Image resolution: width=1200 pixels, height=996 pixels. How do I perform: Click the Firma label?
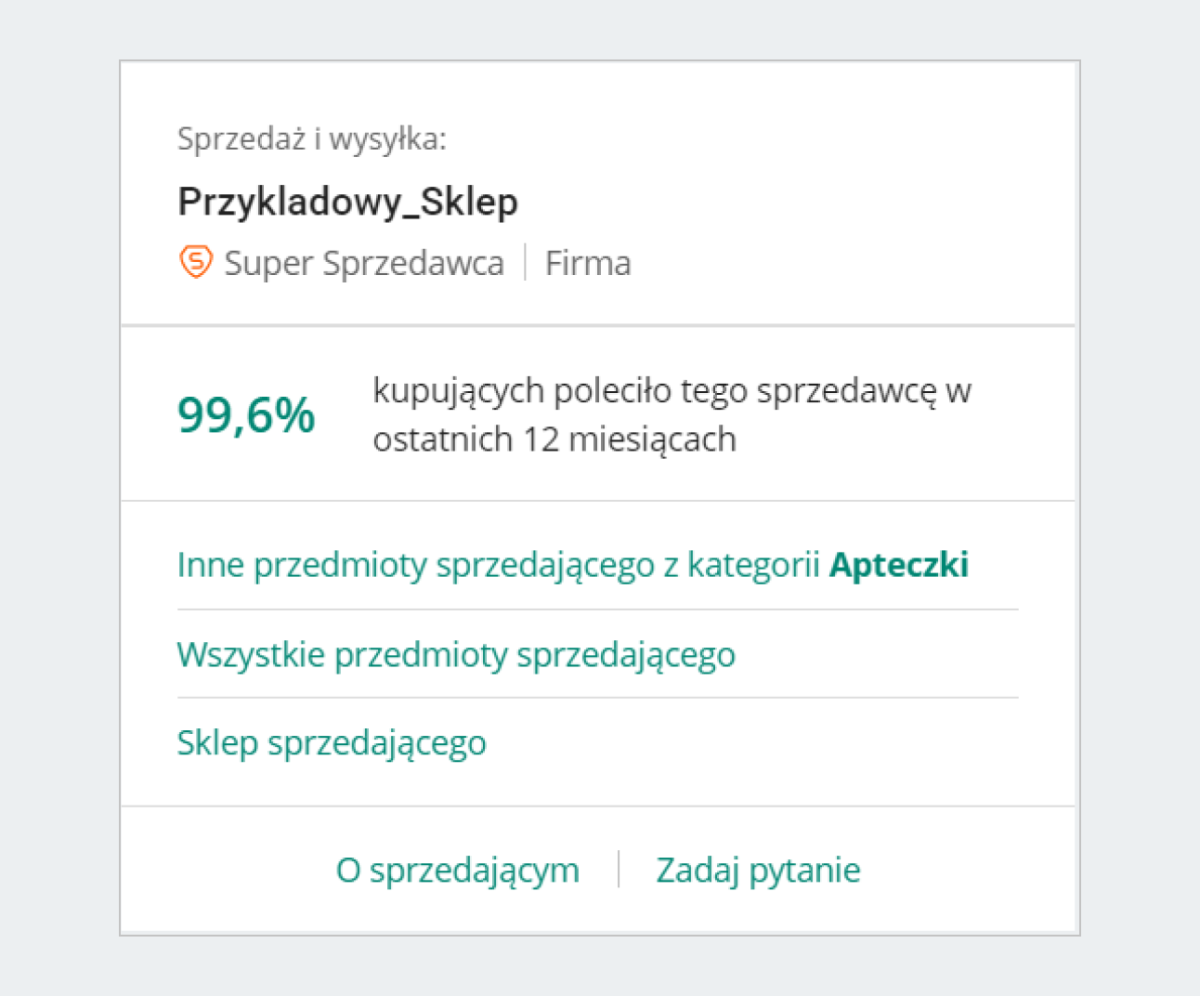tap(588, 262)
